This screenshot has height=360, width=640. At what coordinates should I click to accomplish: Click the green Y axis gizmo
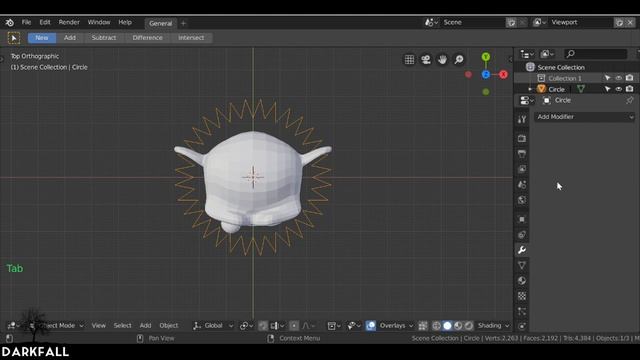coord(486,57)
